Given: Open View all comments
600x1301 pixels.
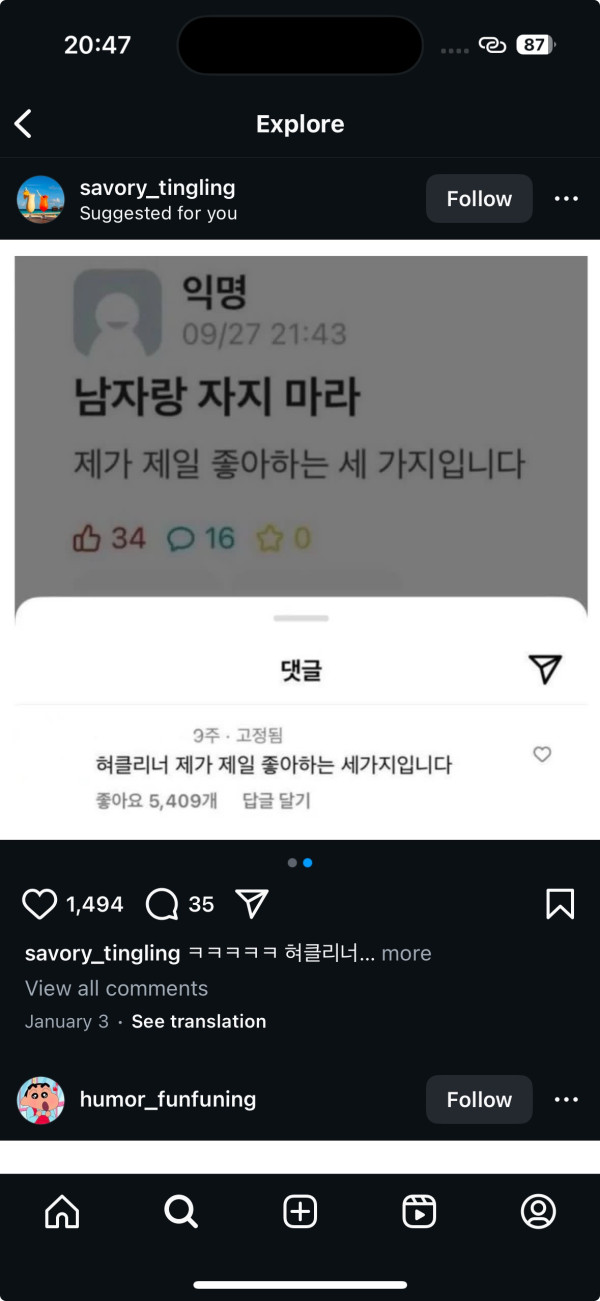Looking at the screenshot, I should 116,988.
